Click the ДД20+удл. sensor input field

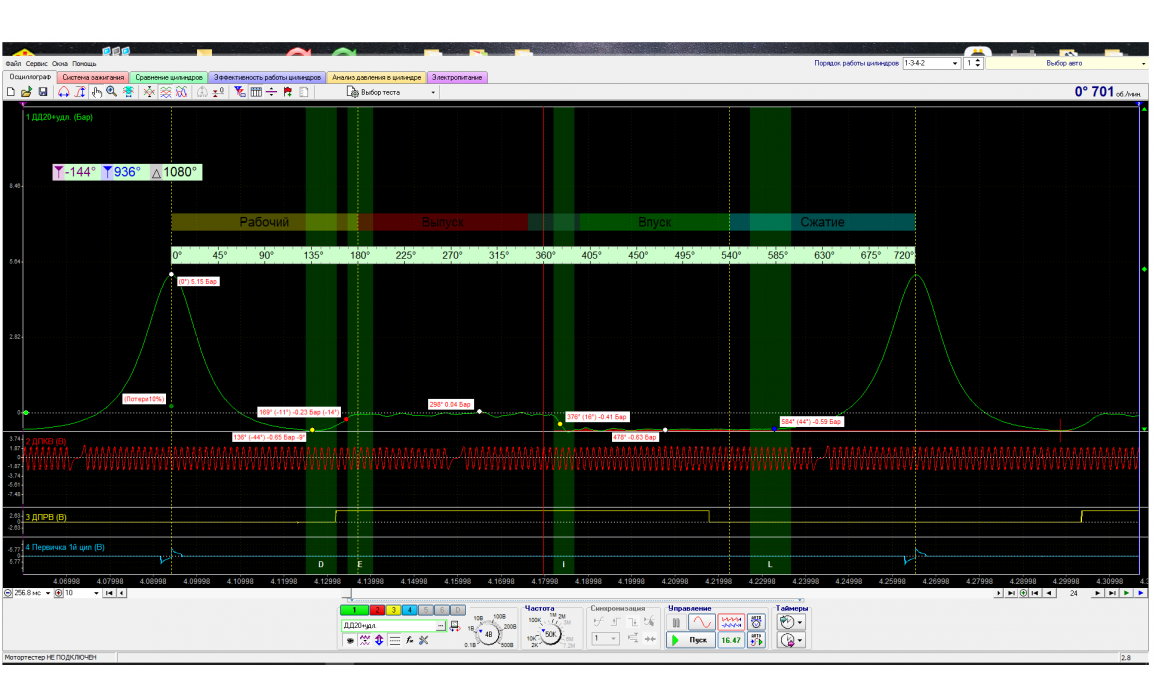tap(392, 625)
